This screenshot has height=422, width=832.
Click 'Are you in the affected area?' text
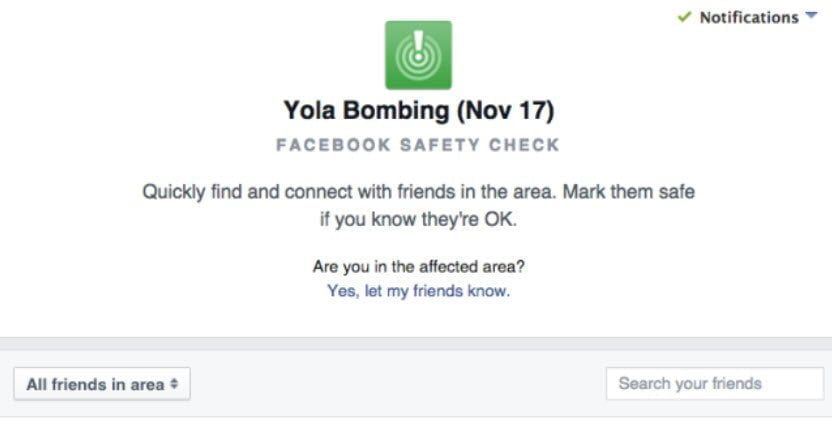pos(418,267)
